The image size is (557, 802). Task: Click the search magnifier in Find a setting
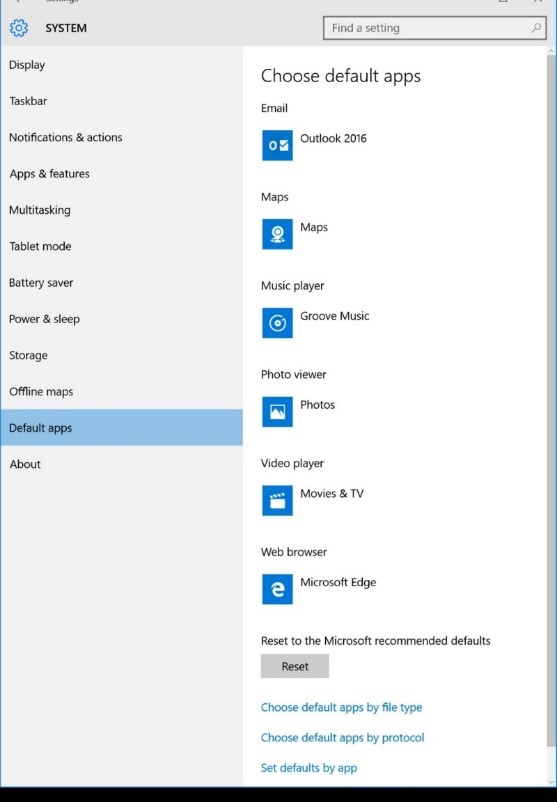coord(536,28)
